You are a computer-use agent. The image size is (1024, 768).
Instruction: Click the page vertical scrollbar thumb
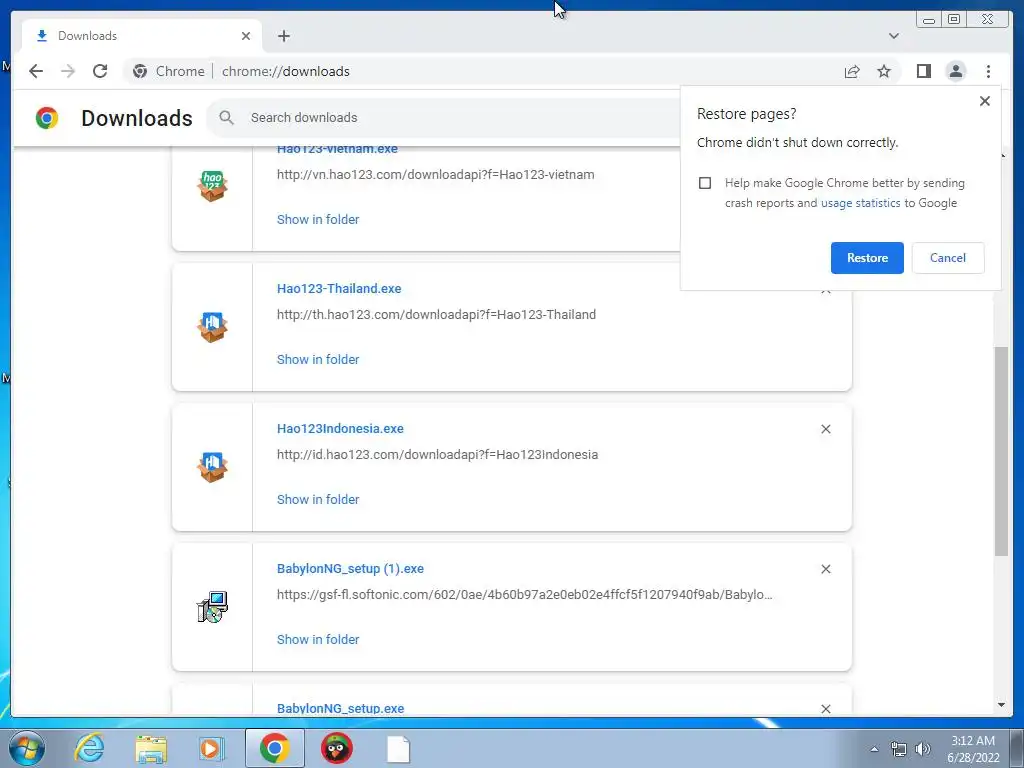(1001, 451)
